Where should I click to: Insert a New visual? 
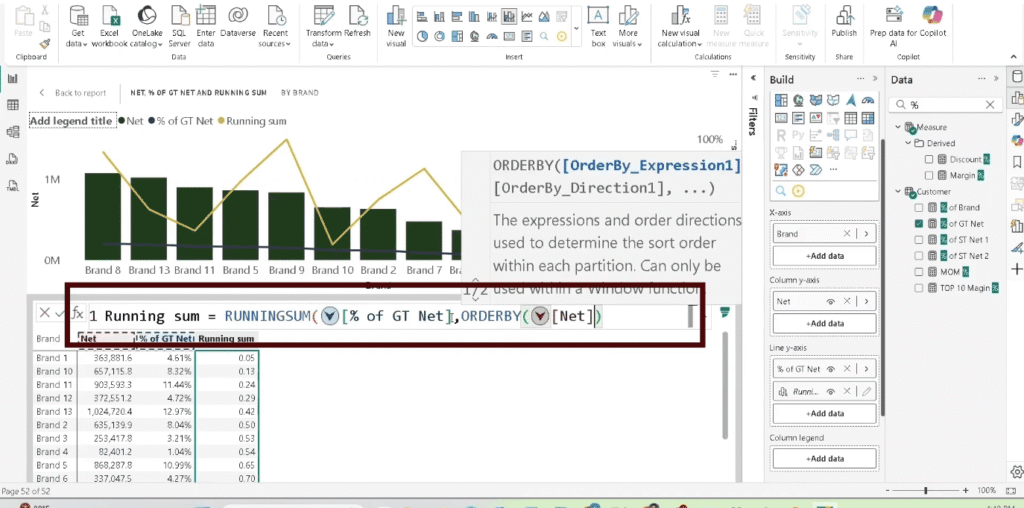coord(396,26)
